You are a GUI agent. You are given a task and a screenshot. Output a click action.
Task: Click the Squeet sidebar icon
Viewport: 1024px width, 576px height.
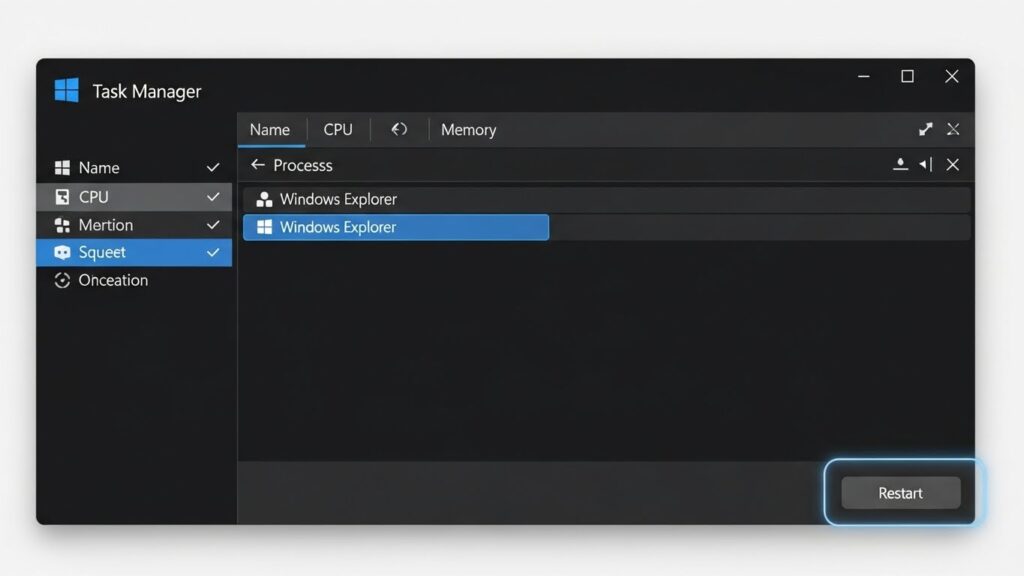click(62, 253)
